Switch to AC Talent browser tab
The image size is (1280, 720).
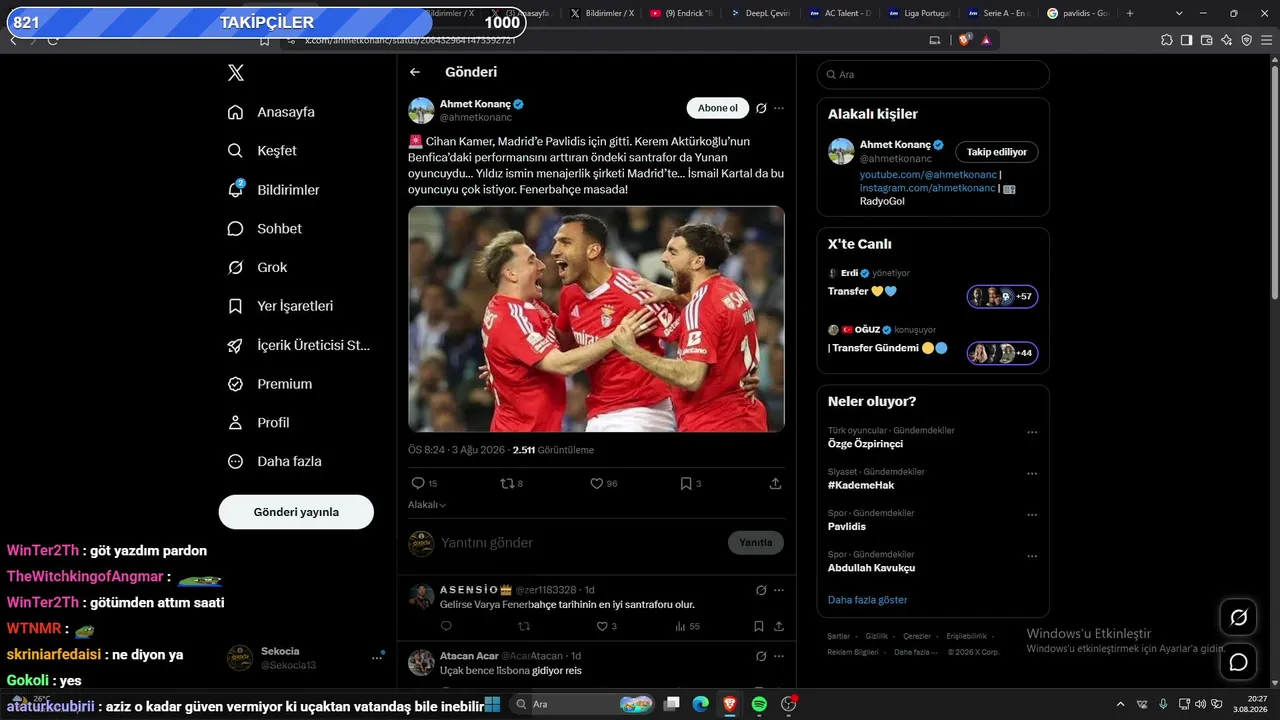pyautogui.click(x=840, y=13)
